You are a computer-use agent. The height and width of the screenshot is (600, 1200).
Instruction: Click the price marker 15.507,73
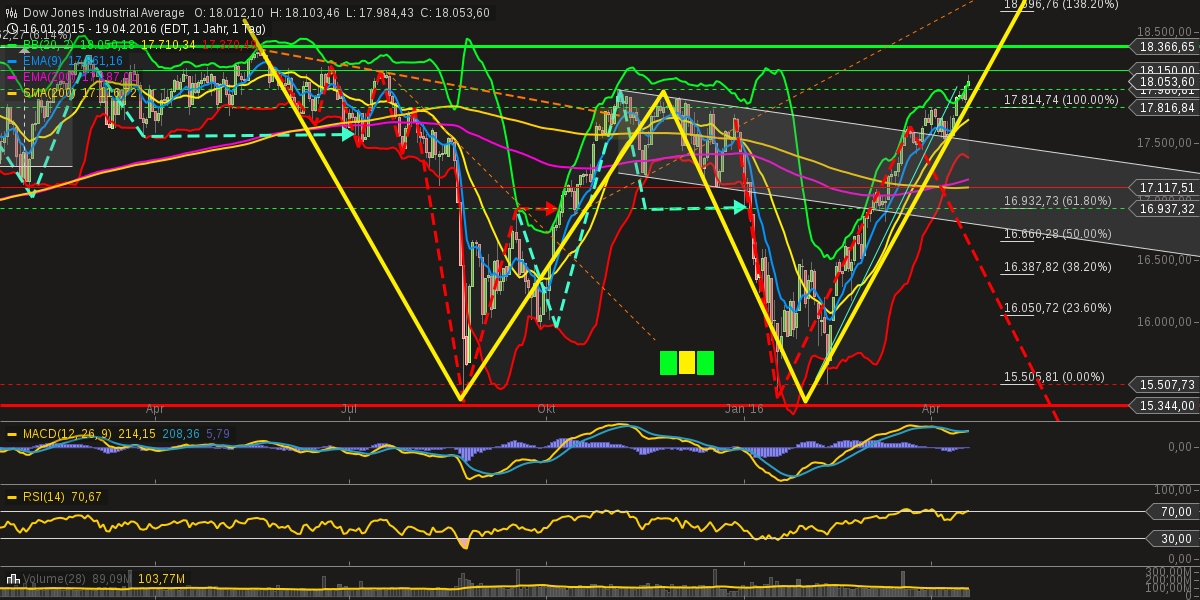[1165, 385]
